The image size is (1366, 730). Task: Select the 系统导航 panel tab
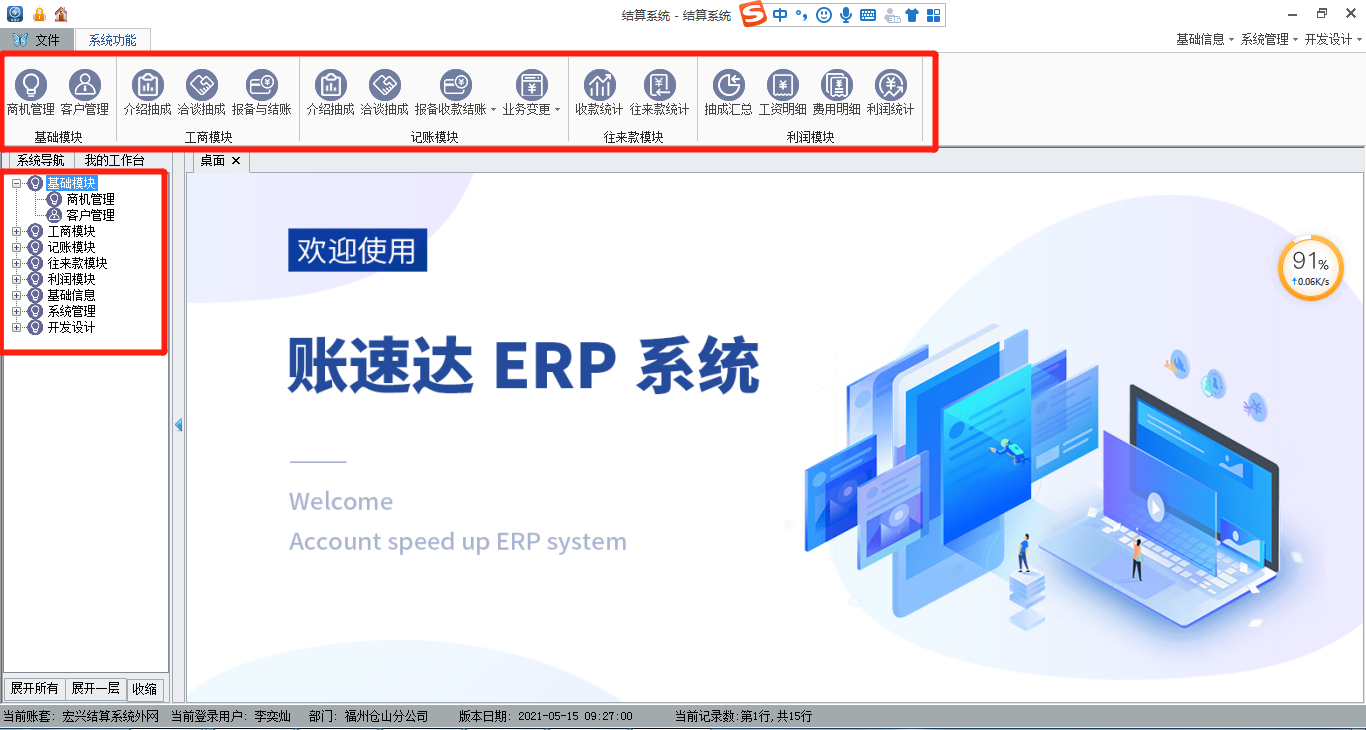tap(40, 160)
